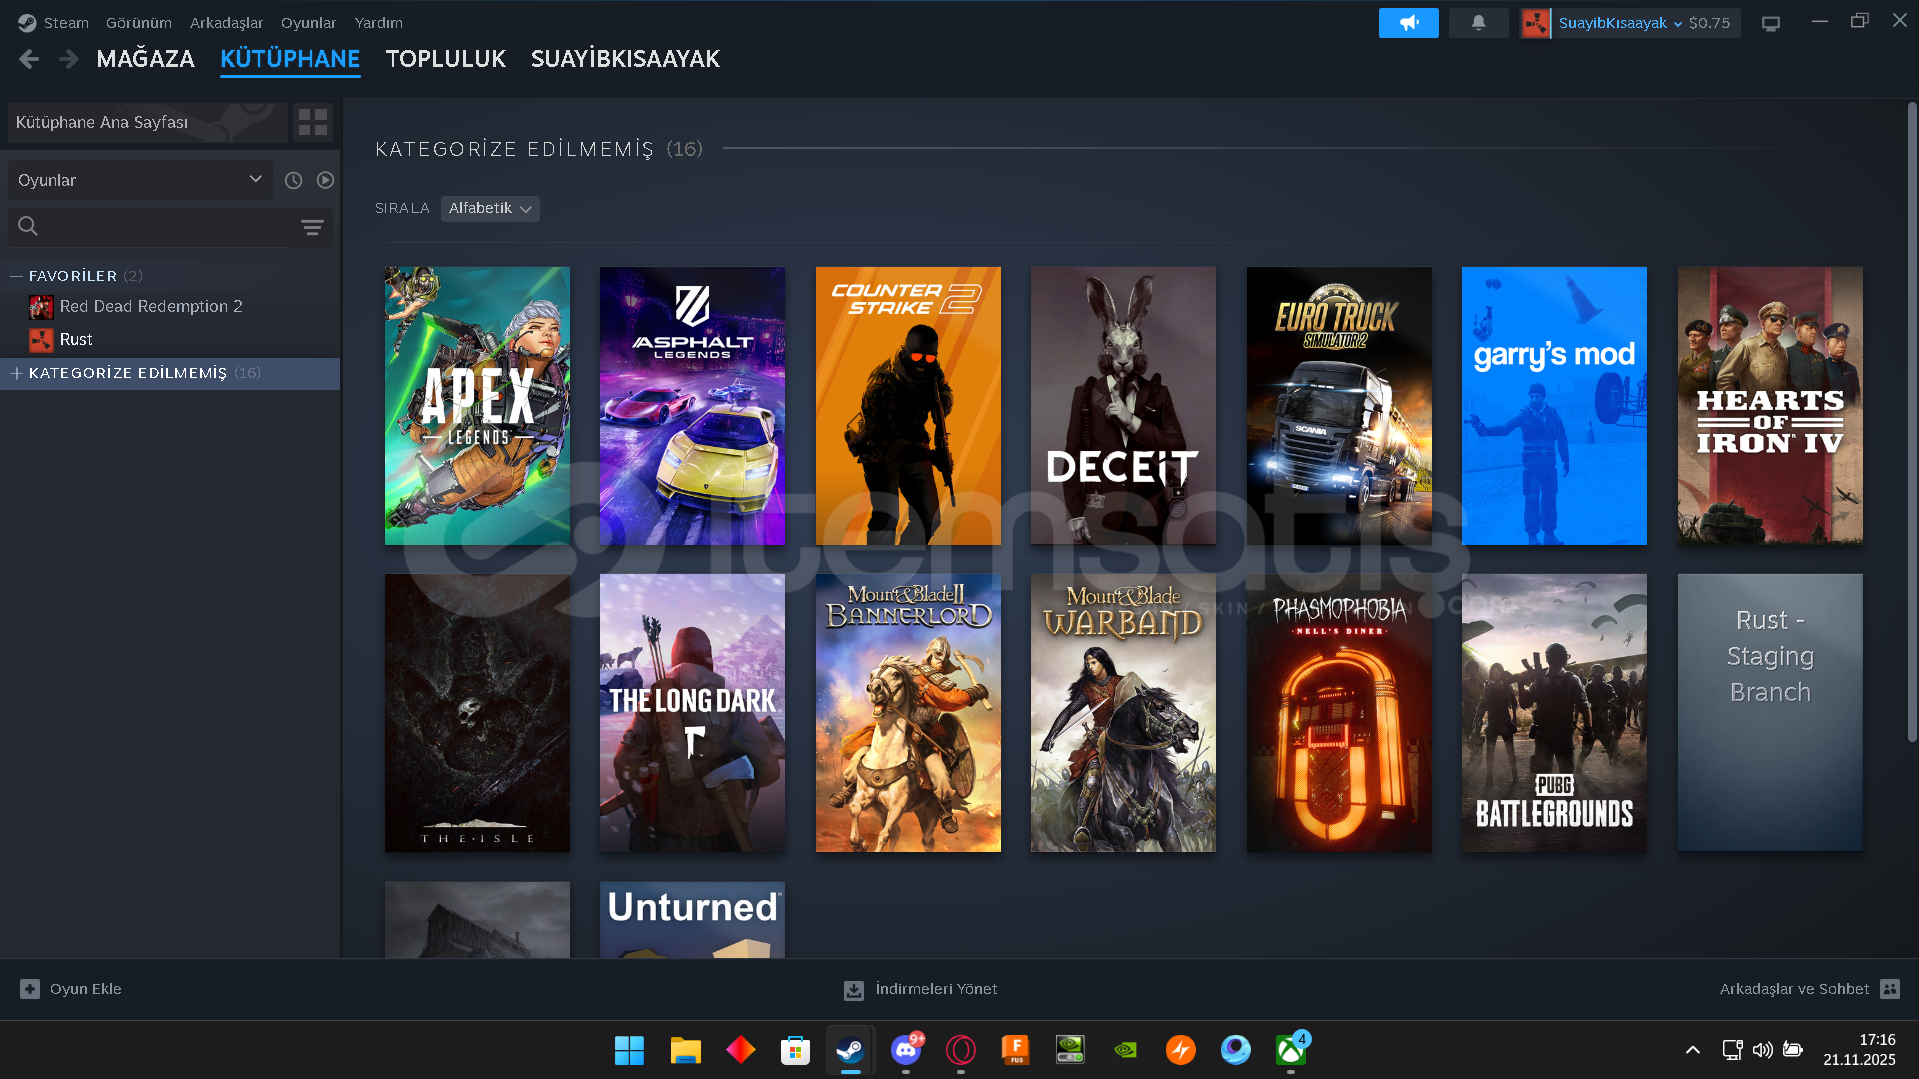Open the Oyunlar filter dropdown
This screenshot has width=1919, height=1079.
pos(140,180)
